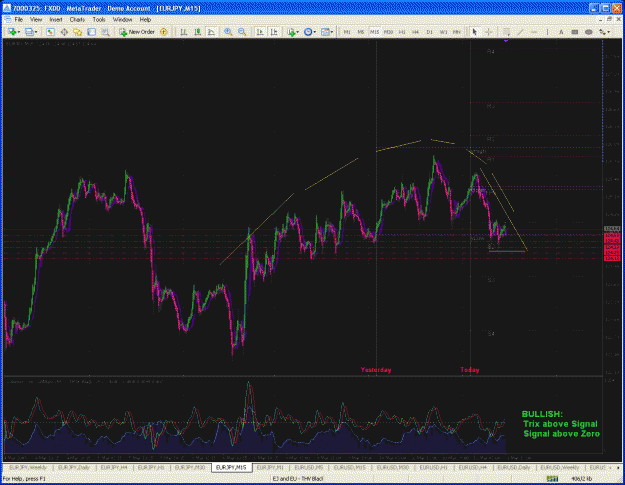This screenshot has width=625, height=485.
Task: Open the Strategy Tester icon
Action: [105, 32]
